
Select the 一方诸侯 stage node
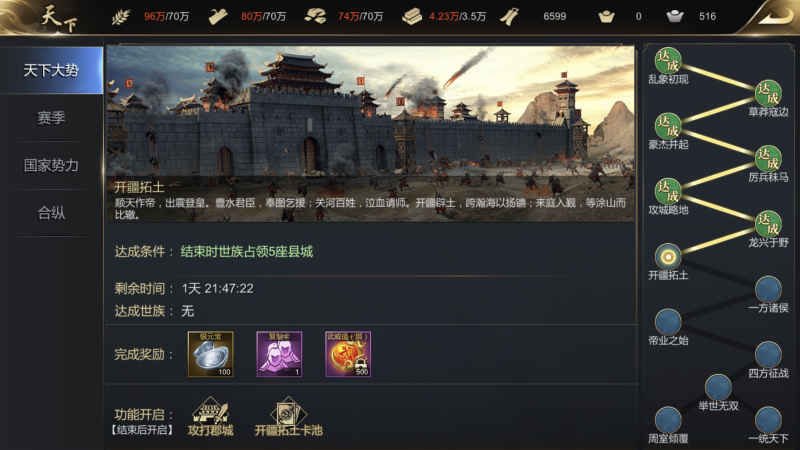(768, 289)
